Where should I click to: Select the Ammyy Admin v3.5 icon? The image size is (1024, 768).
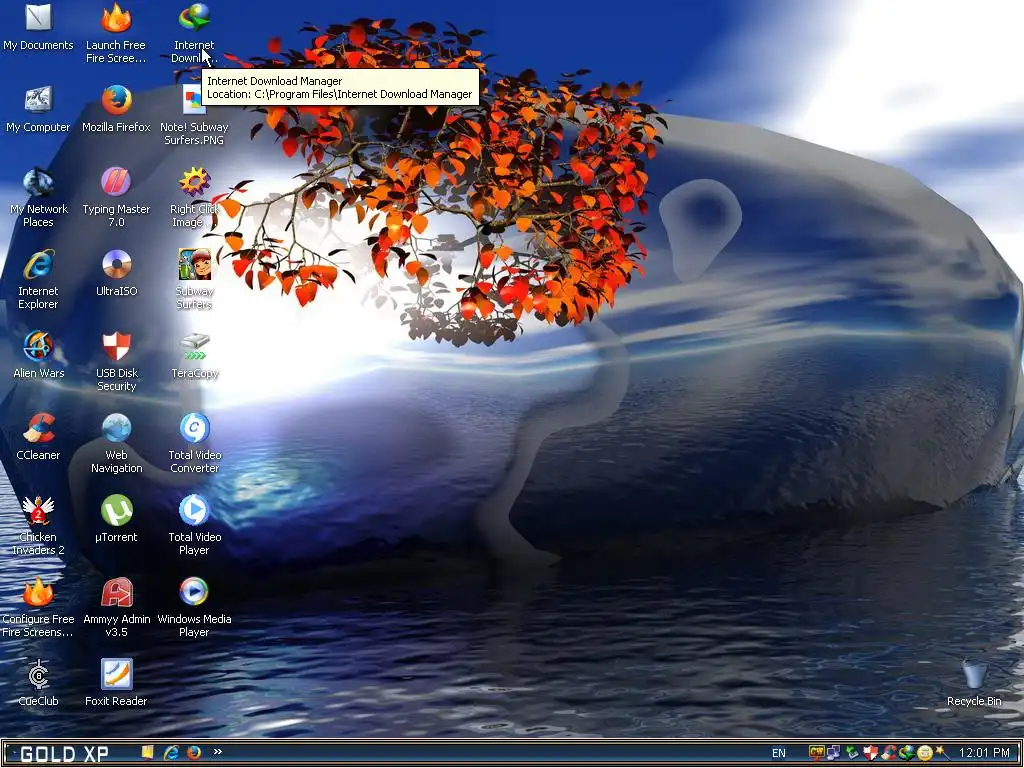pyautogui.click(x=116, y=607)
